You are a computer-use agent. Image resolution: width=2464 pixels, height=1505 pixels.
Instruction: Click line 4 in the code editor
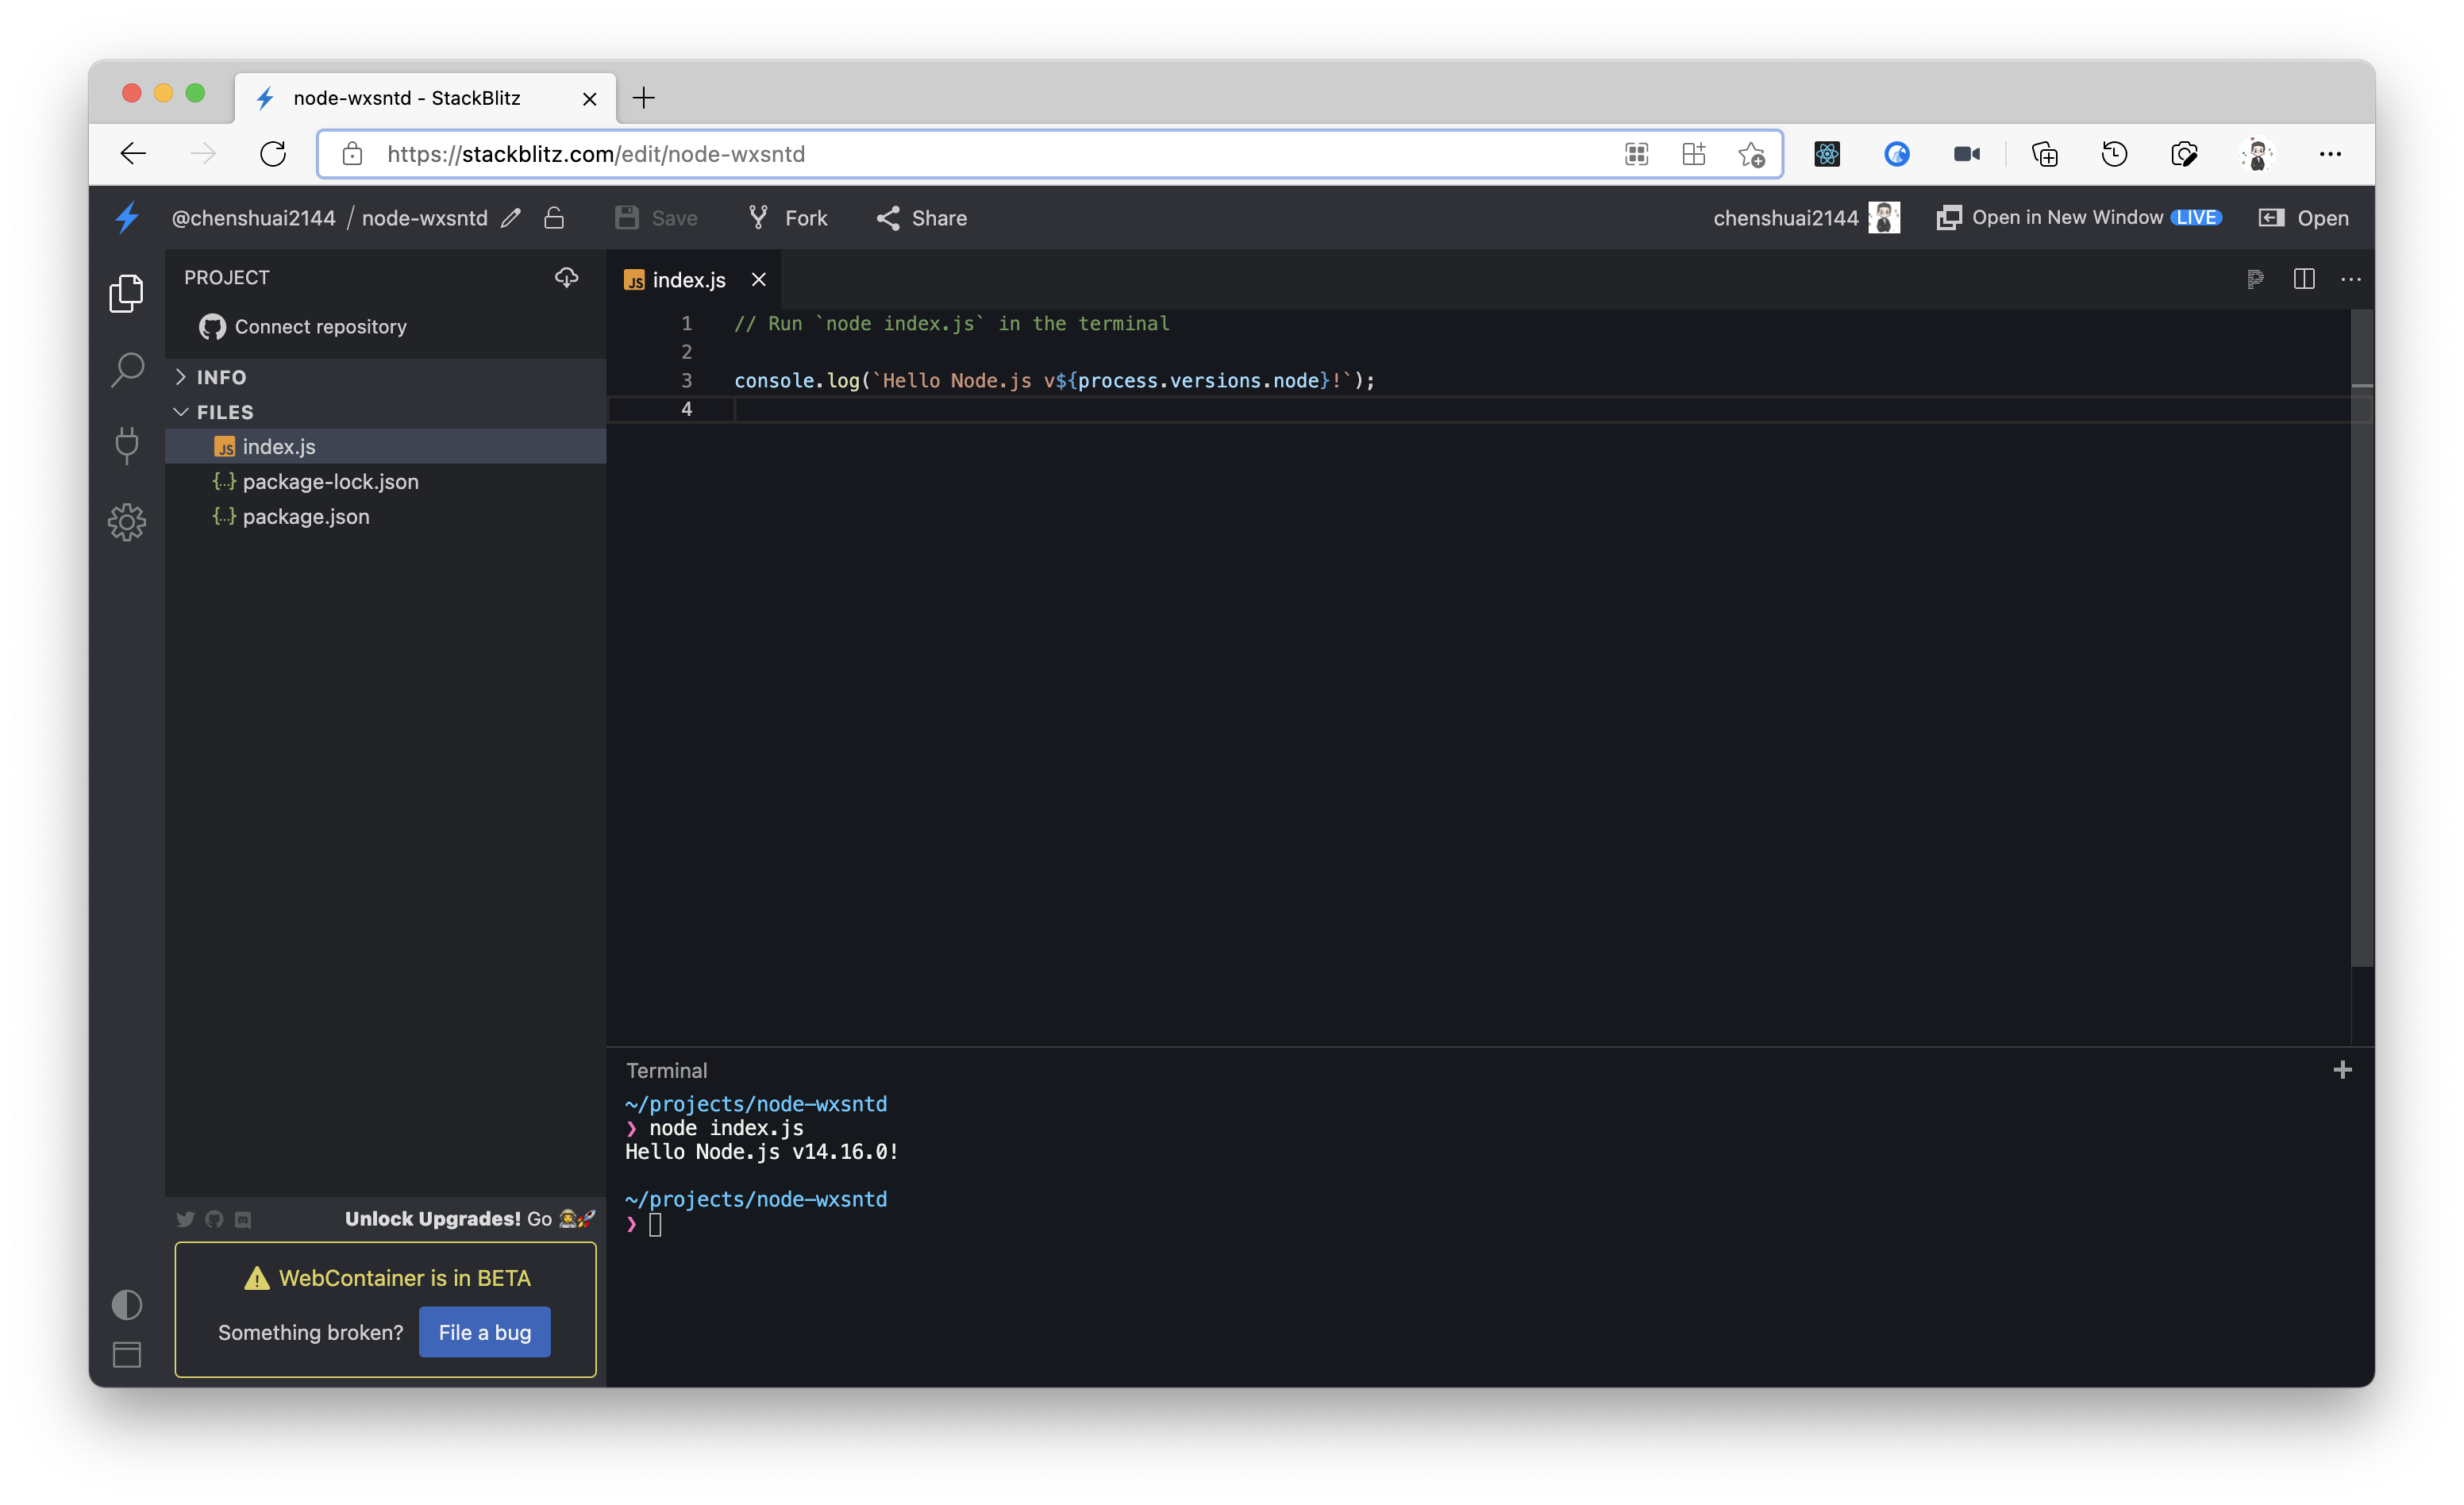(1480, 409)
